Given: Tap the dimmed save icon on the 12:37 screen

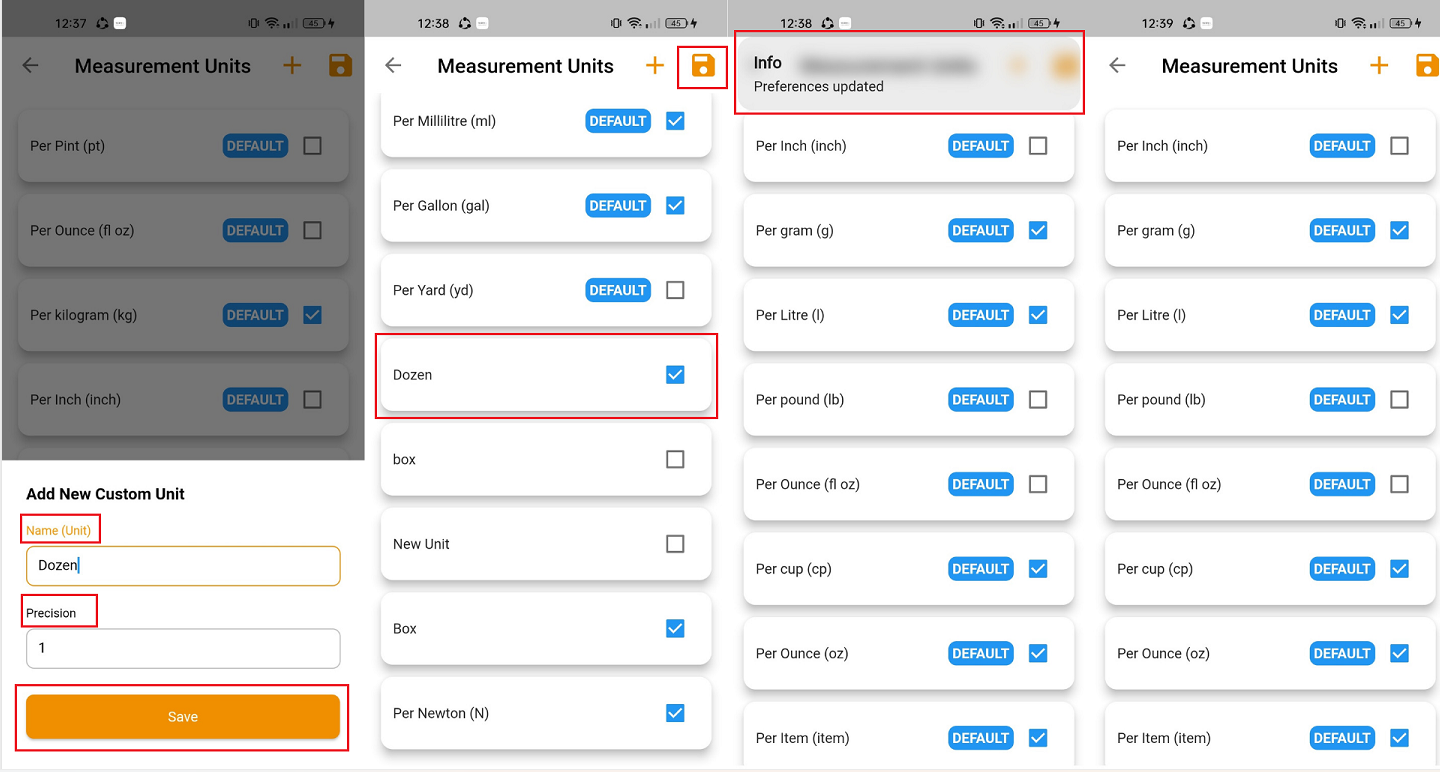Looking at the screenshot, I should 341,66.
